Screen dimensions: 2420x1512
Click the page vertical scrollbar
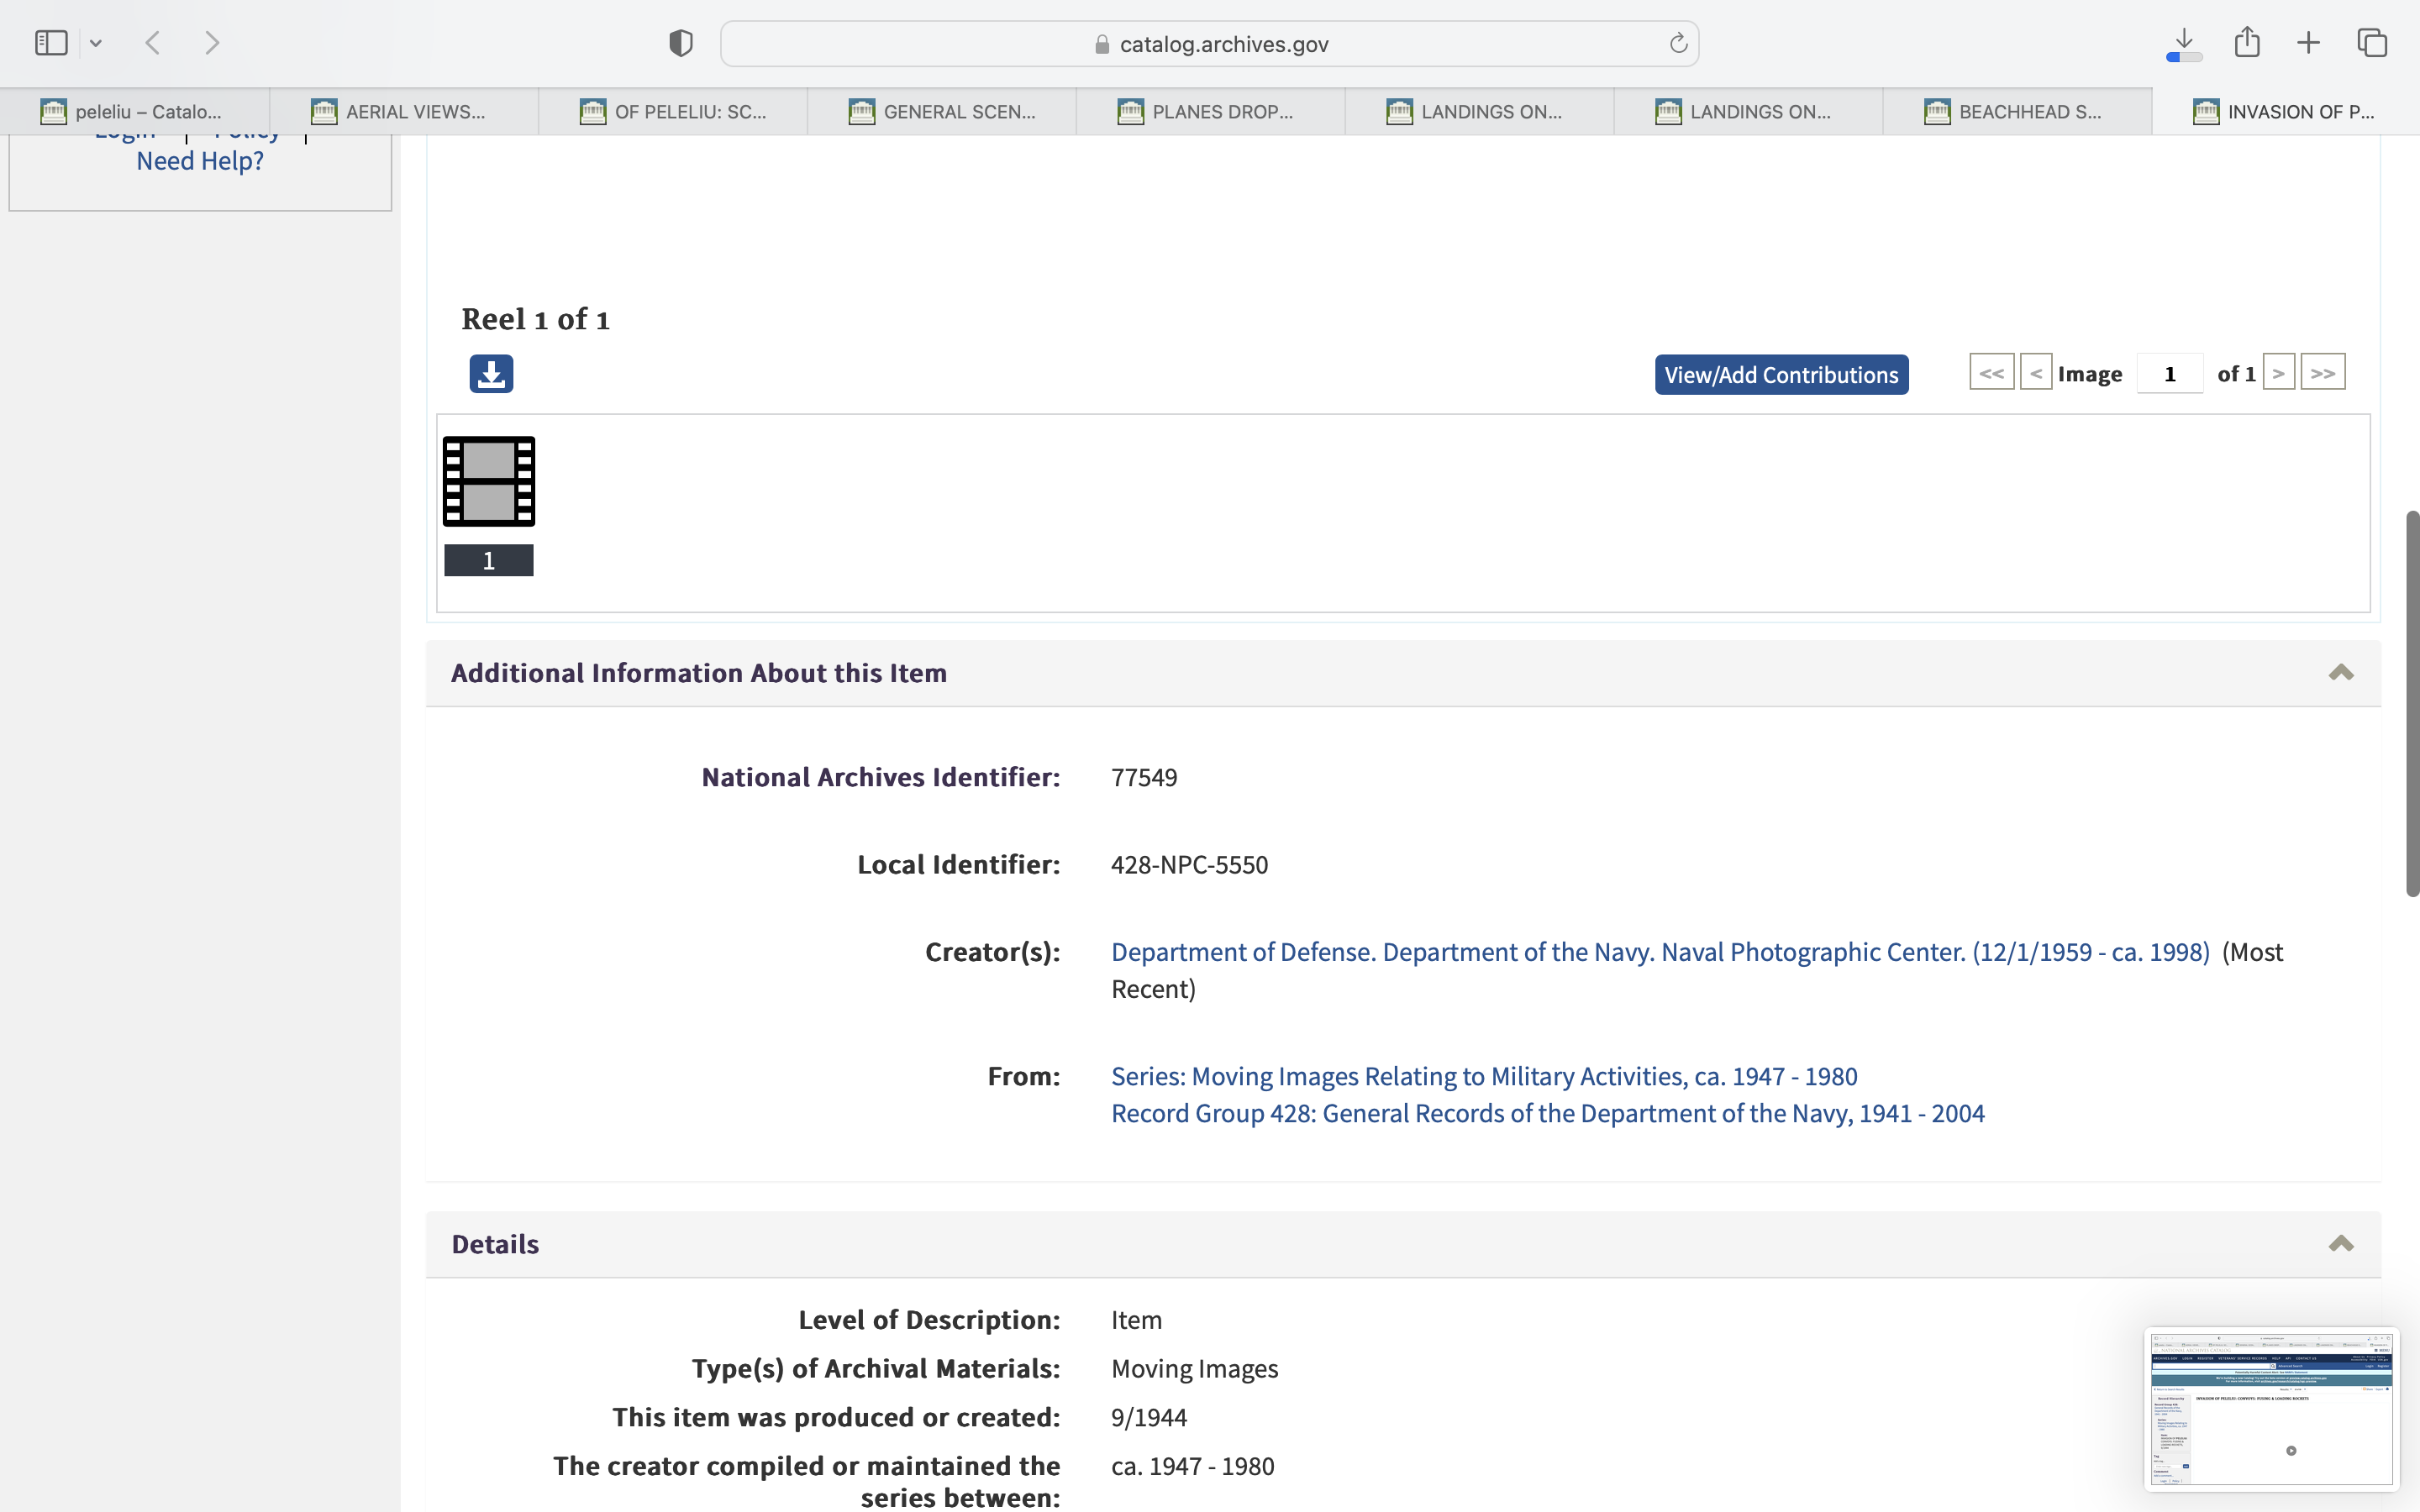click(2411, 703)
